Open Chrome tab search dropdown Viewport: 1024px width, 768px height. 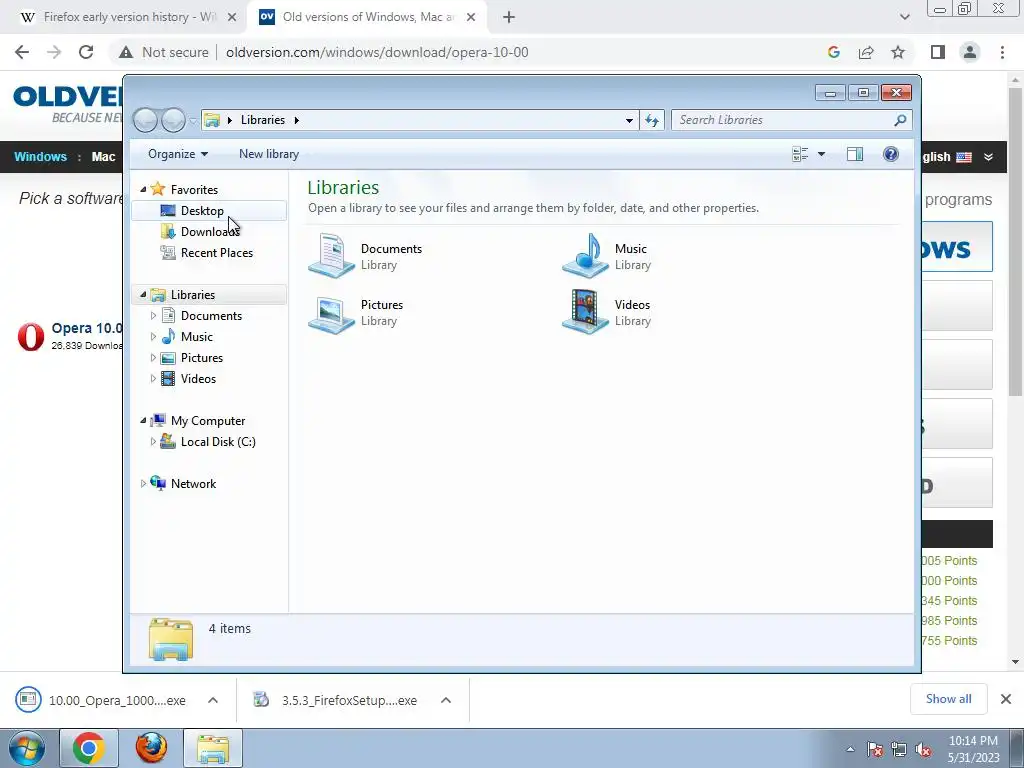(904, 17)
